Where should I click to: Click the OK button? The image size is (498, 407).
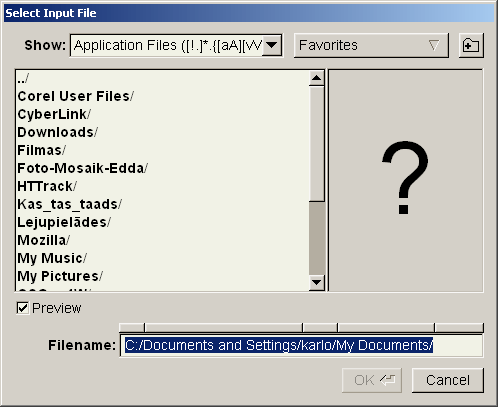tap(372, 380)
